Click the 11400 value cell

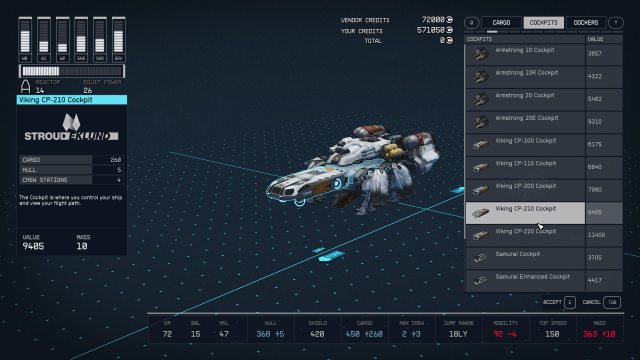(x=604, y=235)
